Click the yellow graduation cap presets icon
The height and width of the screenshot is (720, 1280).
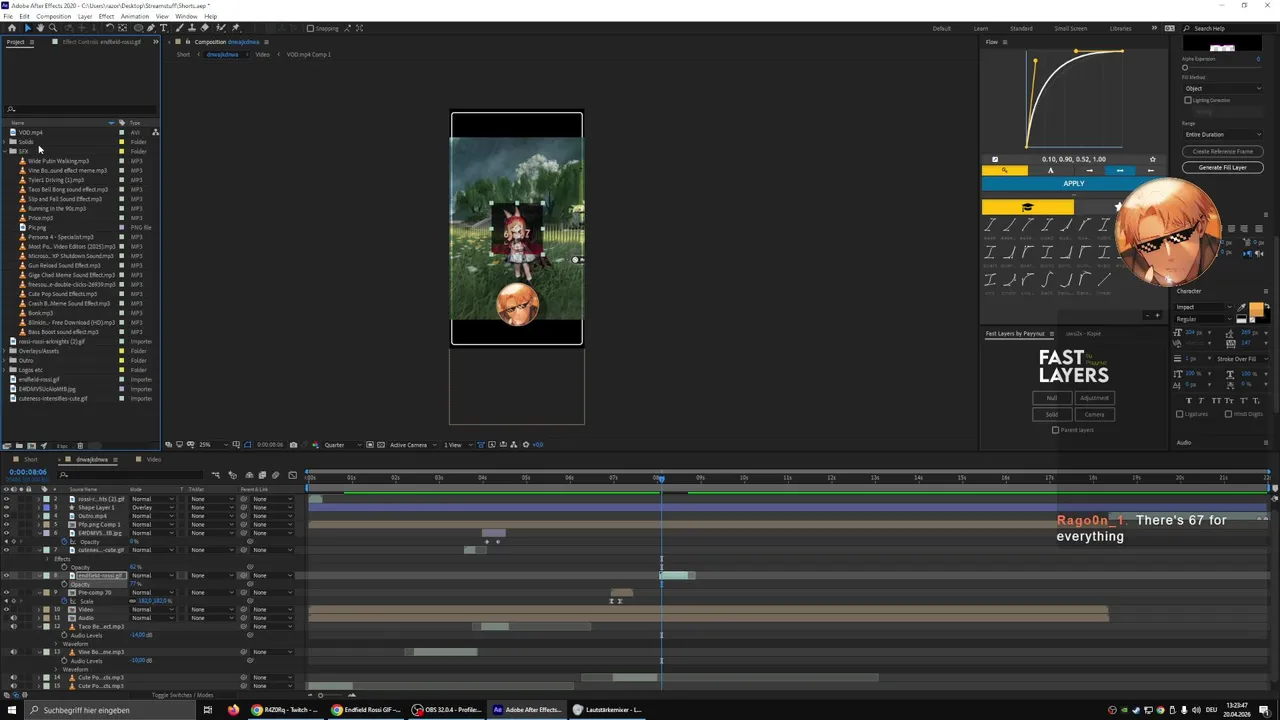click(x=1028, y=207)
